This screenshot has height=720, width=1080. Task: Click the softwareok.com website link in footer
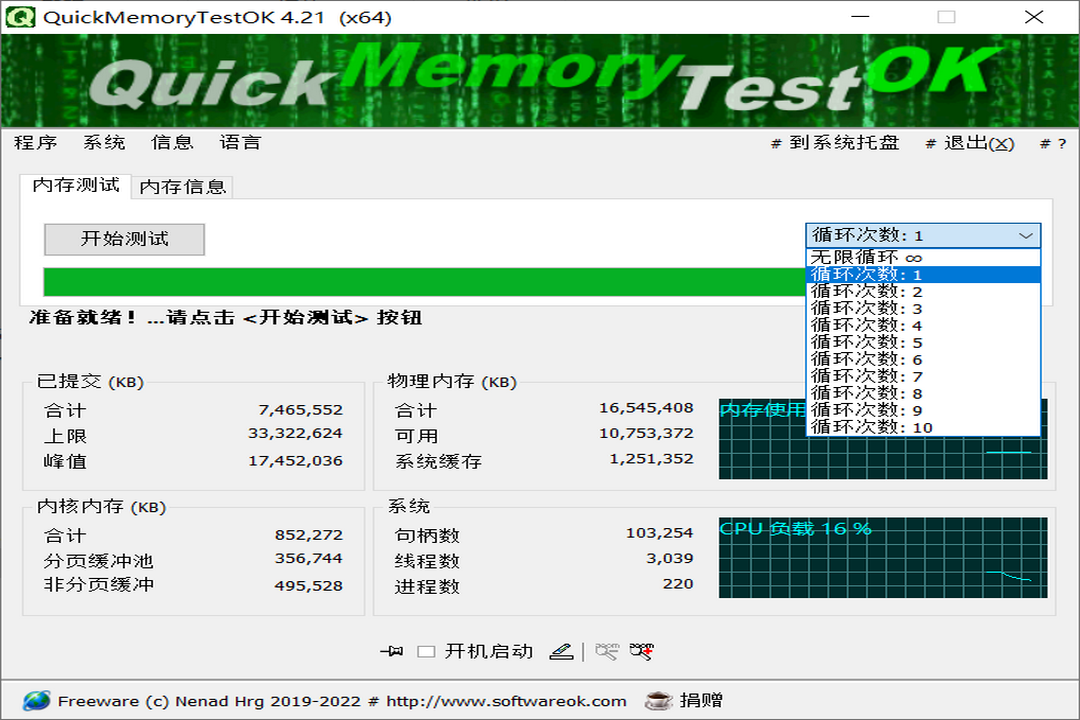(510, 701)
